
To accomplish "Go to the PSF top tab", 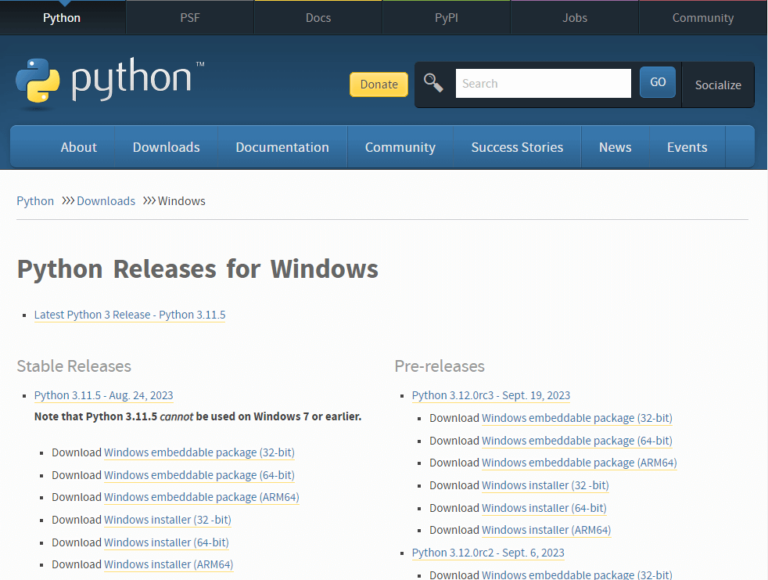I will click(x=190, y=18).
